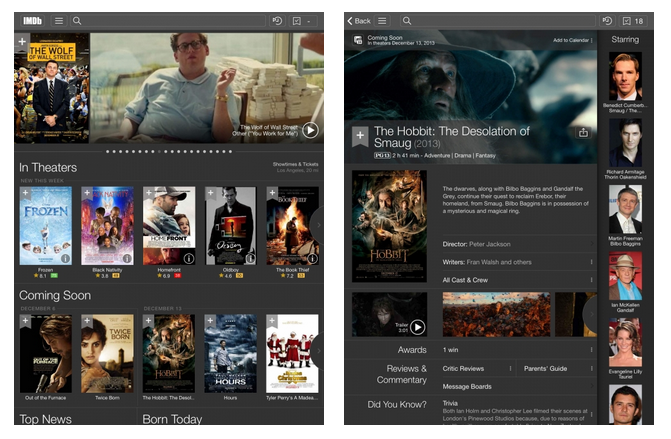The height and width of the screenshot is (439, 671).
Task: Show info for Homefront poster
Action: click(x=189, y=258)
